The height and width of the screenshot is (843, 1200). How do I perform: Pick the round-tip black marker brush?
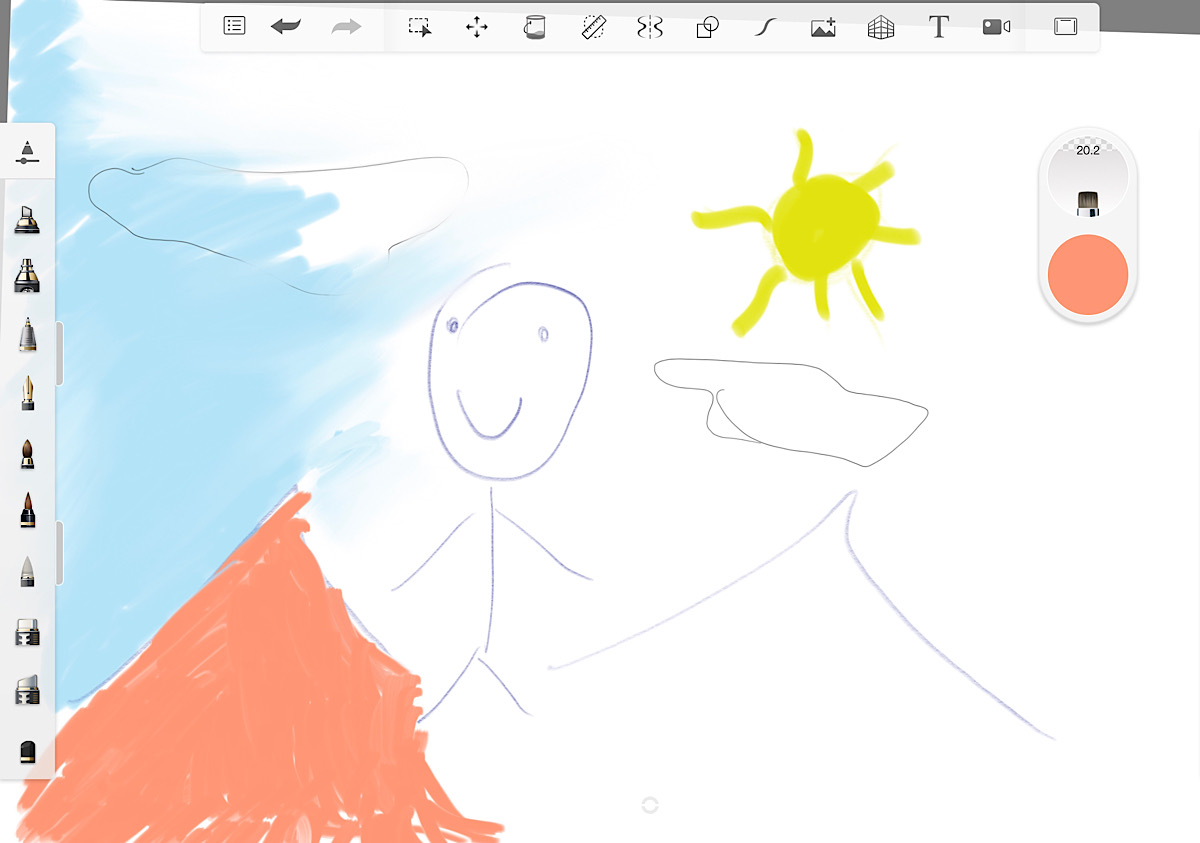coord(27,276)
